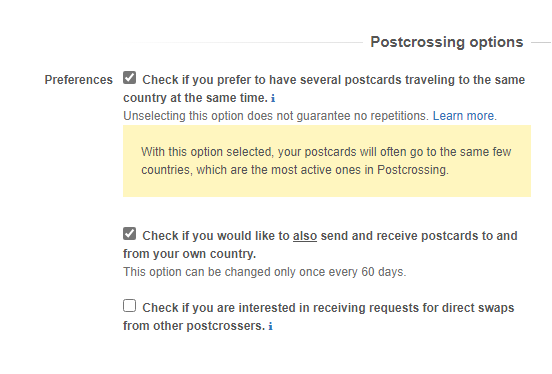Uncheck the own country postcards checkbox

coord(130,233)
